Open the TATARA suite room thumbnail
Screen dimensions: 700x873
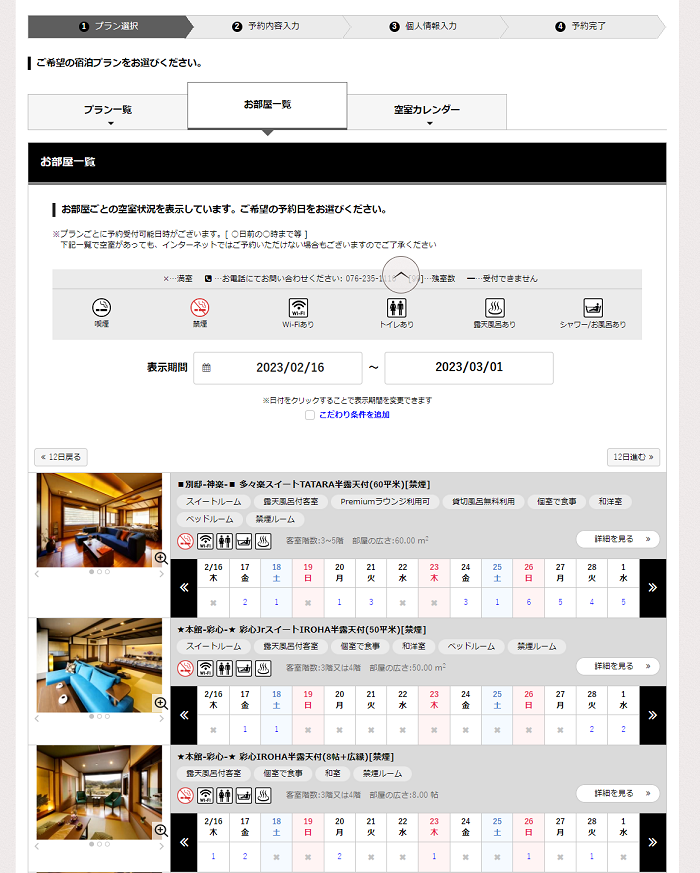pyautogui.click(x=99, y=520)
